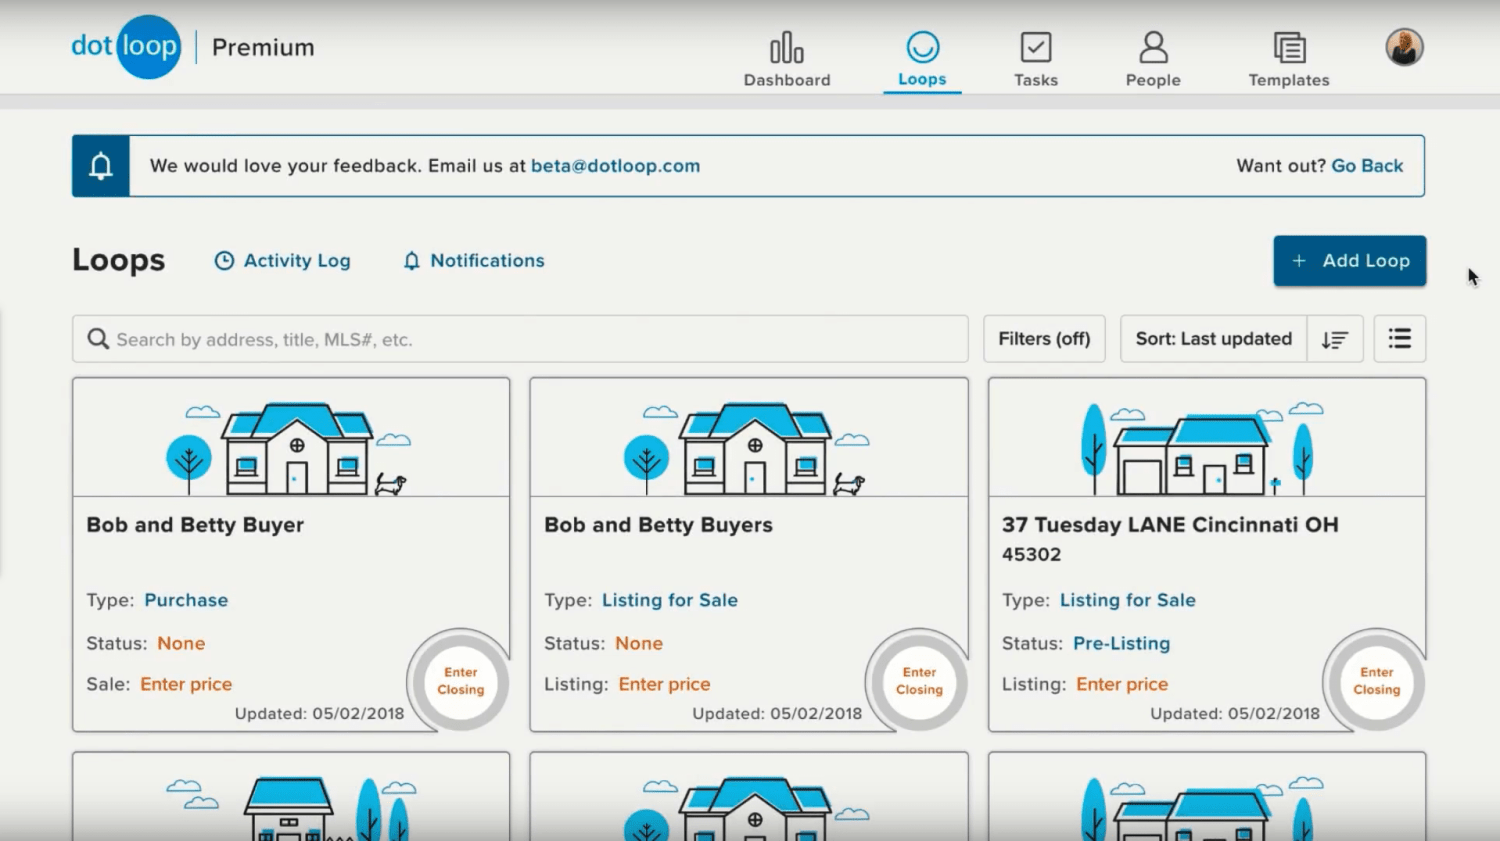This screenshot has height=841, width=1500.
Task: Click Enter price on the Listing for Sale loop
Action: 664,684
